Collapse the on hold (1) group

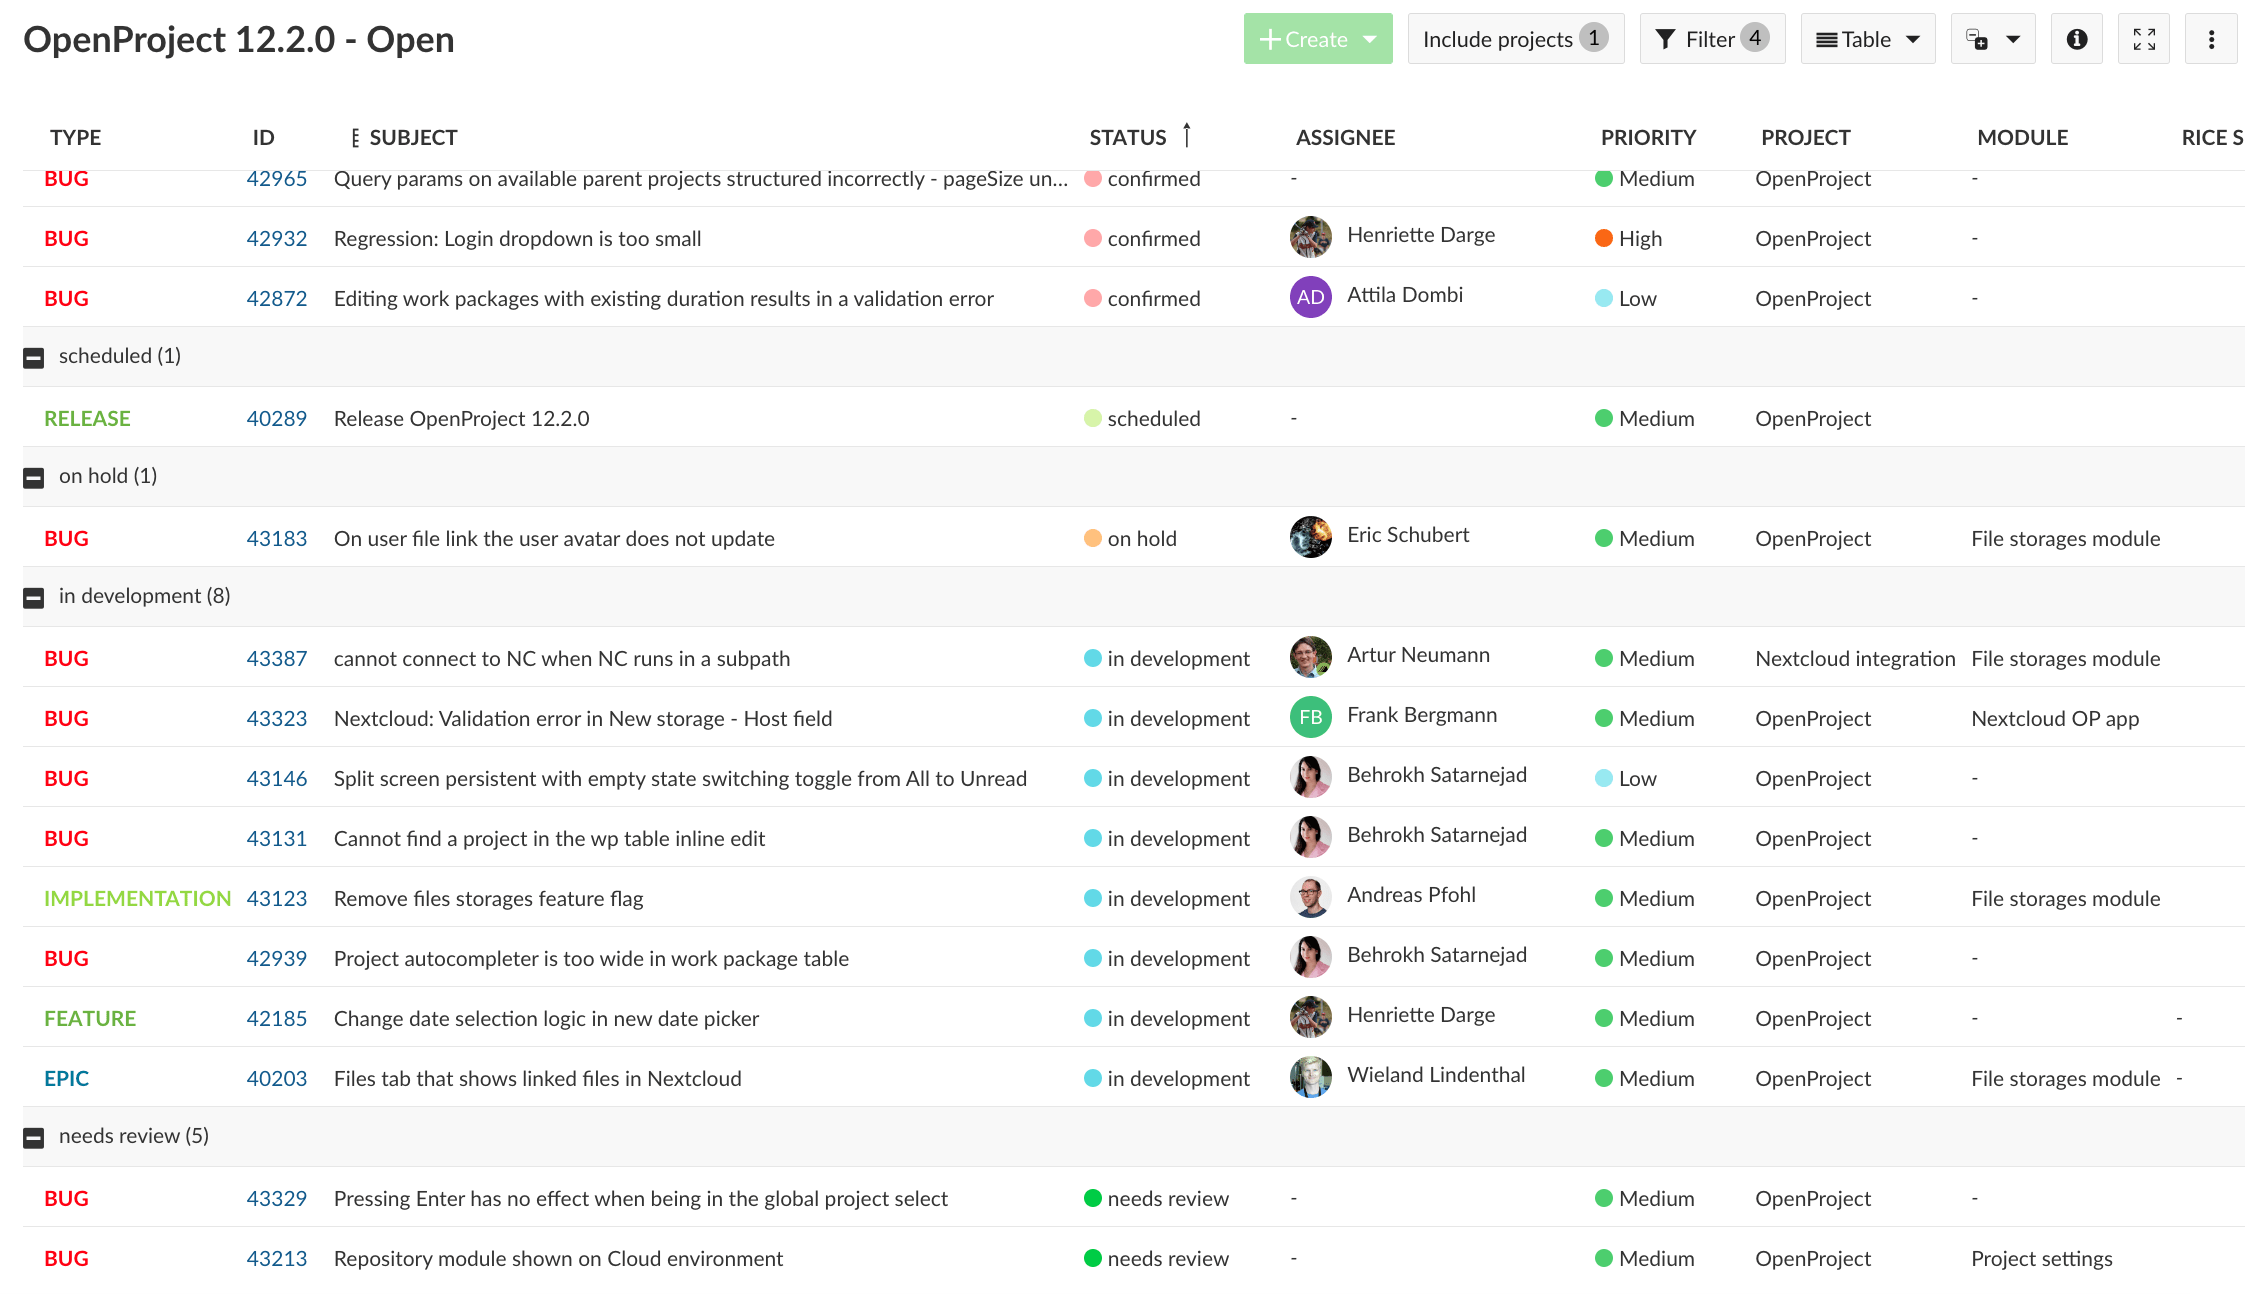[x=34, y=477]
